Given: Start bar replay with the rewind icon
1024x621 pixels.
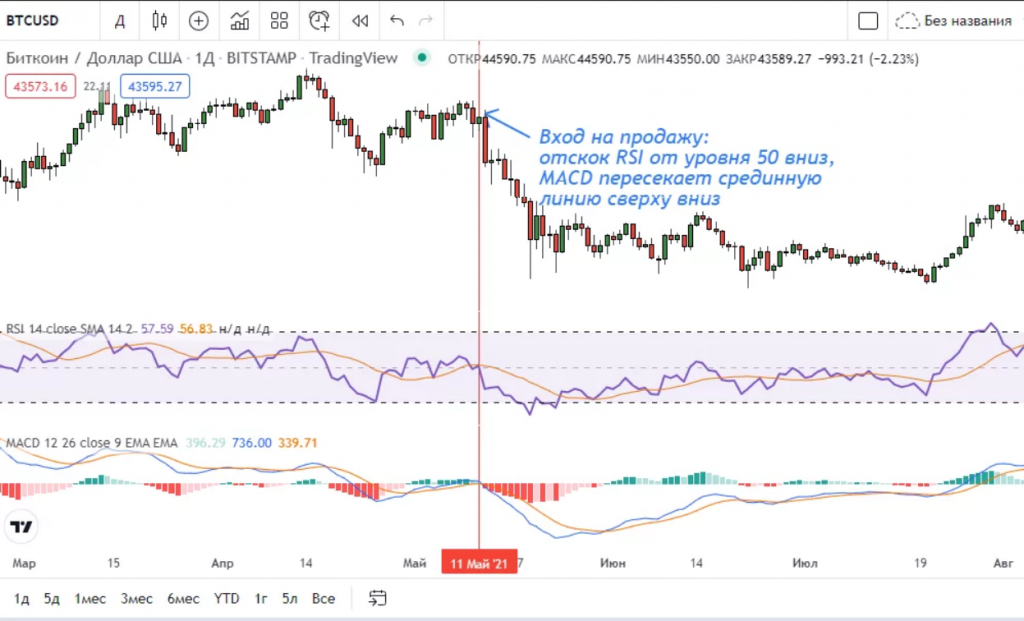Looking at the screenshot, I should pos(360,21).
